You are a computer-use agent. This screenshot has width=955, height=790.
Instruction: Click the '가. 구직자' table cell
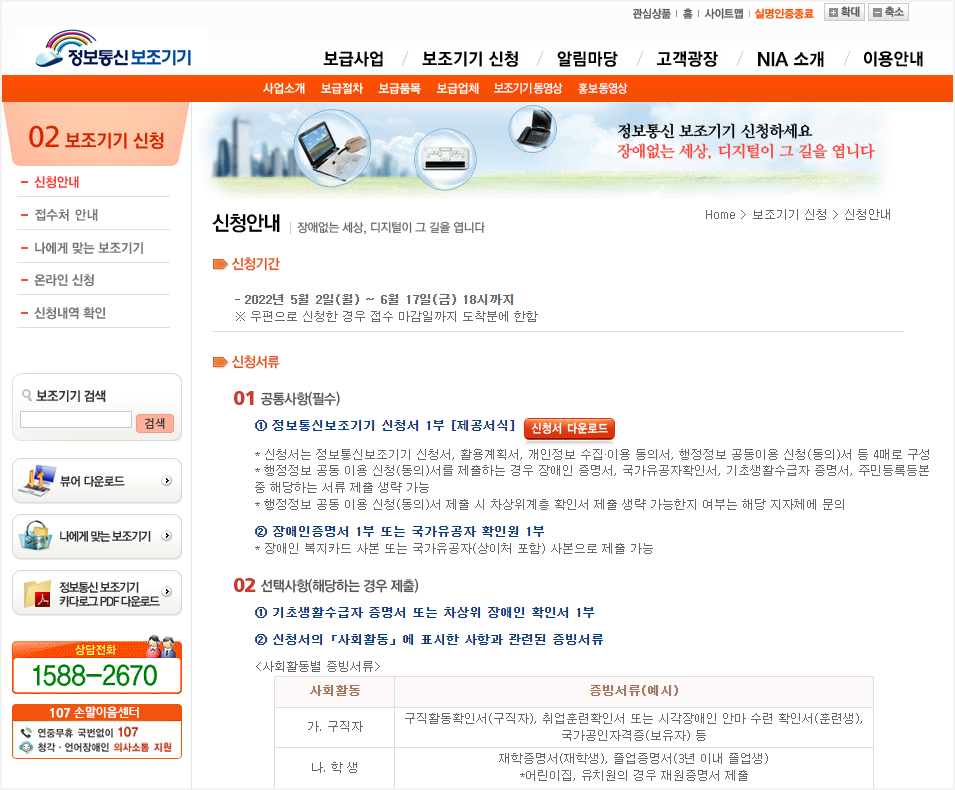334,727
